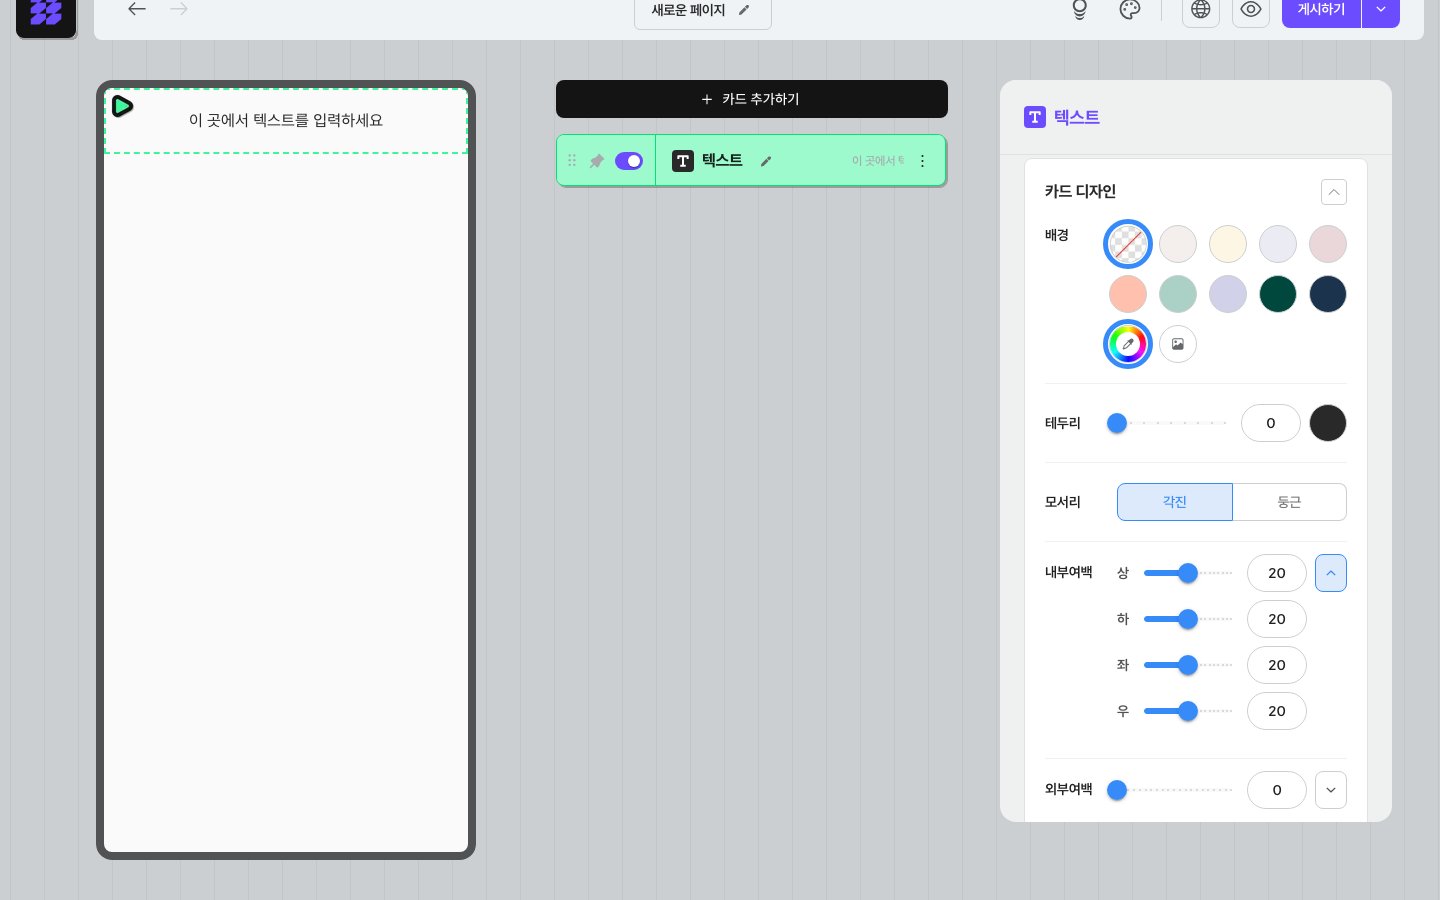Image resolution: width=1440 pixels, height=900 pixels.
Task: Click the 하 padding value field
Action: tap(1277, 619)
